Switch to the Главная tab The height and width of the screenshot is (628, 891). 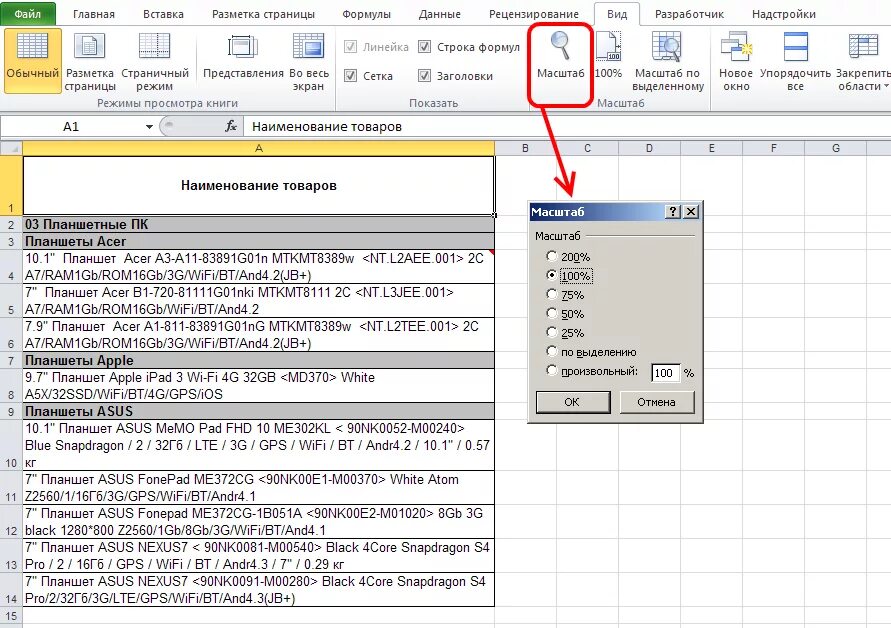pos(94,14)
